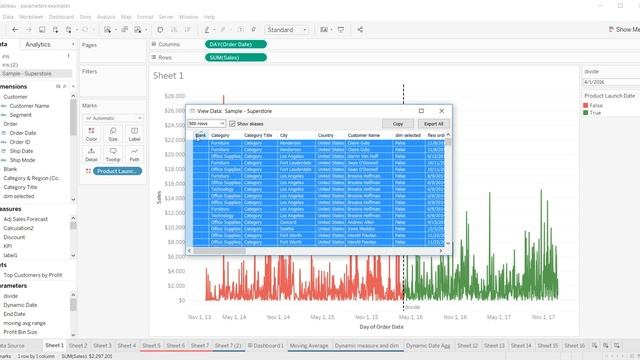This screenshot has height=360, width=640.
Task: Click the add data source icon
Action: [55, 30]
